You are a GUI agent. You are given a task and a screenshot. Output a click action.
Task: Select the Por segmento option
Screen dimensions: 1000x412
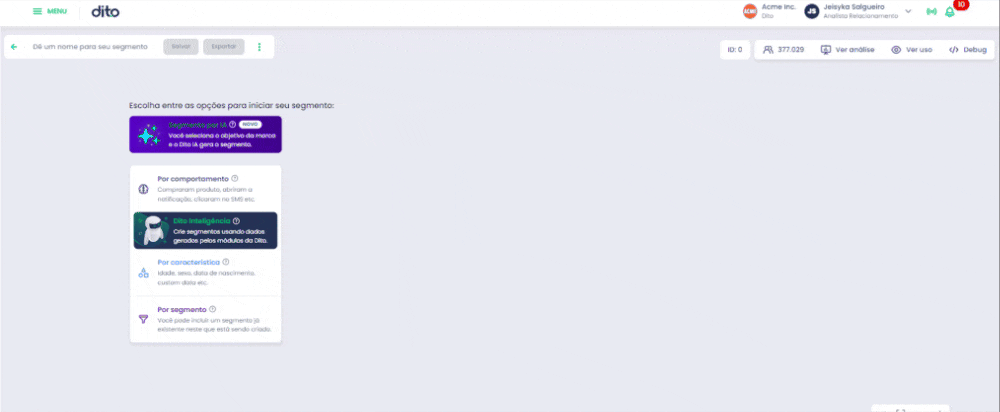click(205, 320)
